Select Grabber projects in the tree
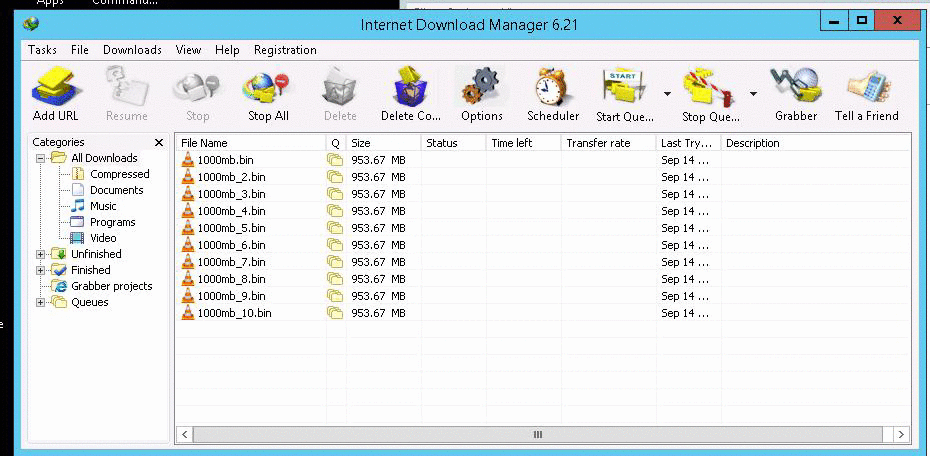Screen dimensions: 930x456 point(112,286)
